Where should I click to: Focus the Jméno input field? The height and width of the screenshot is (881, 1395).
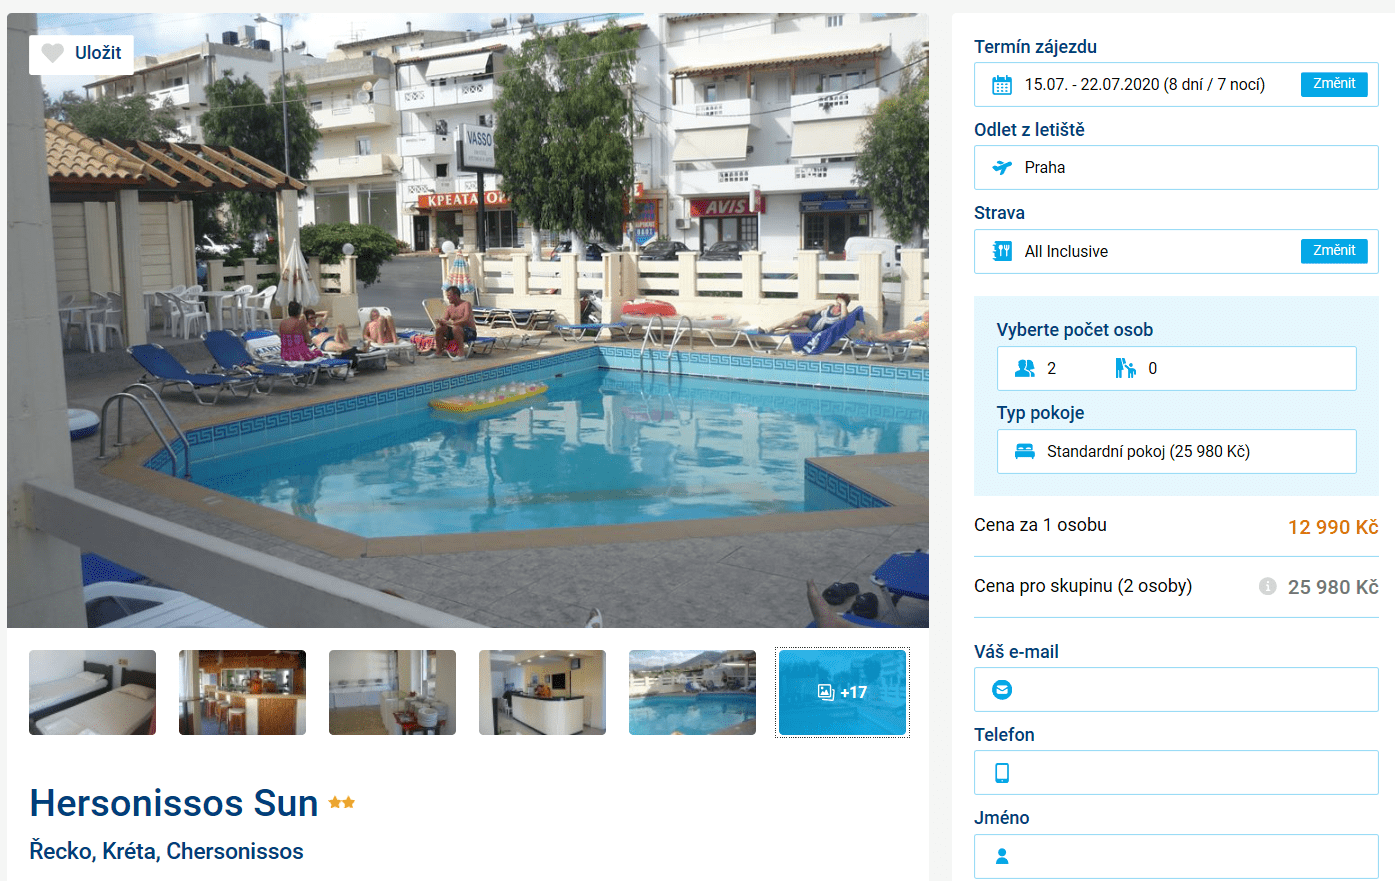[1176, 856]
